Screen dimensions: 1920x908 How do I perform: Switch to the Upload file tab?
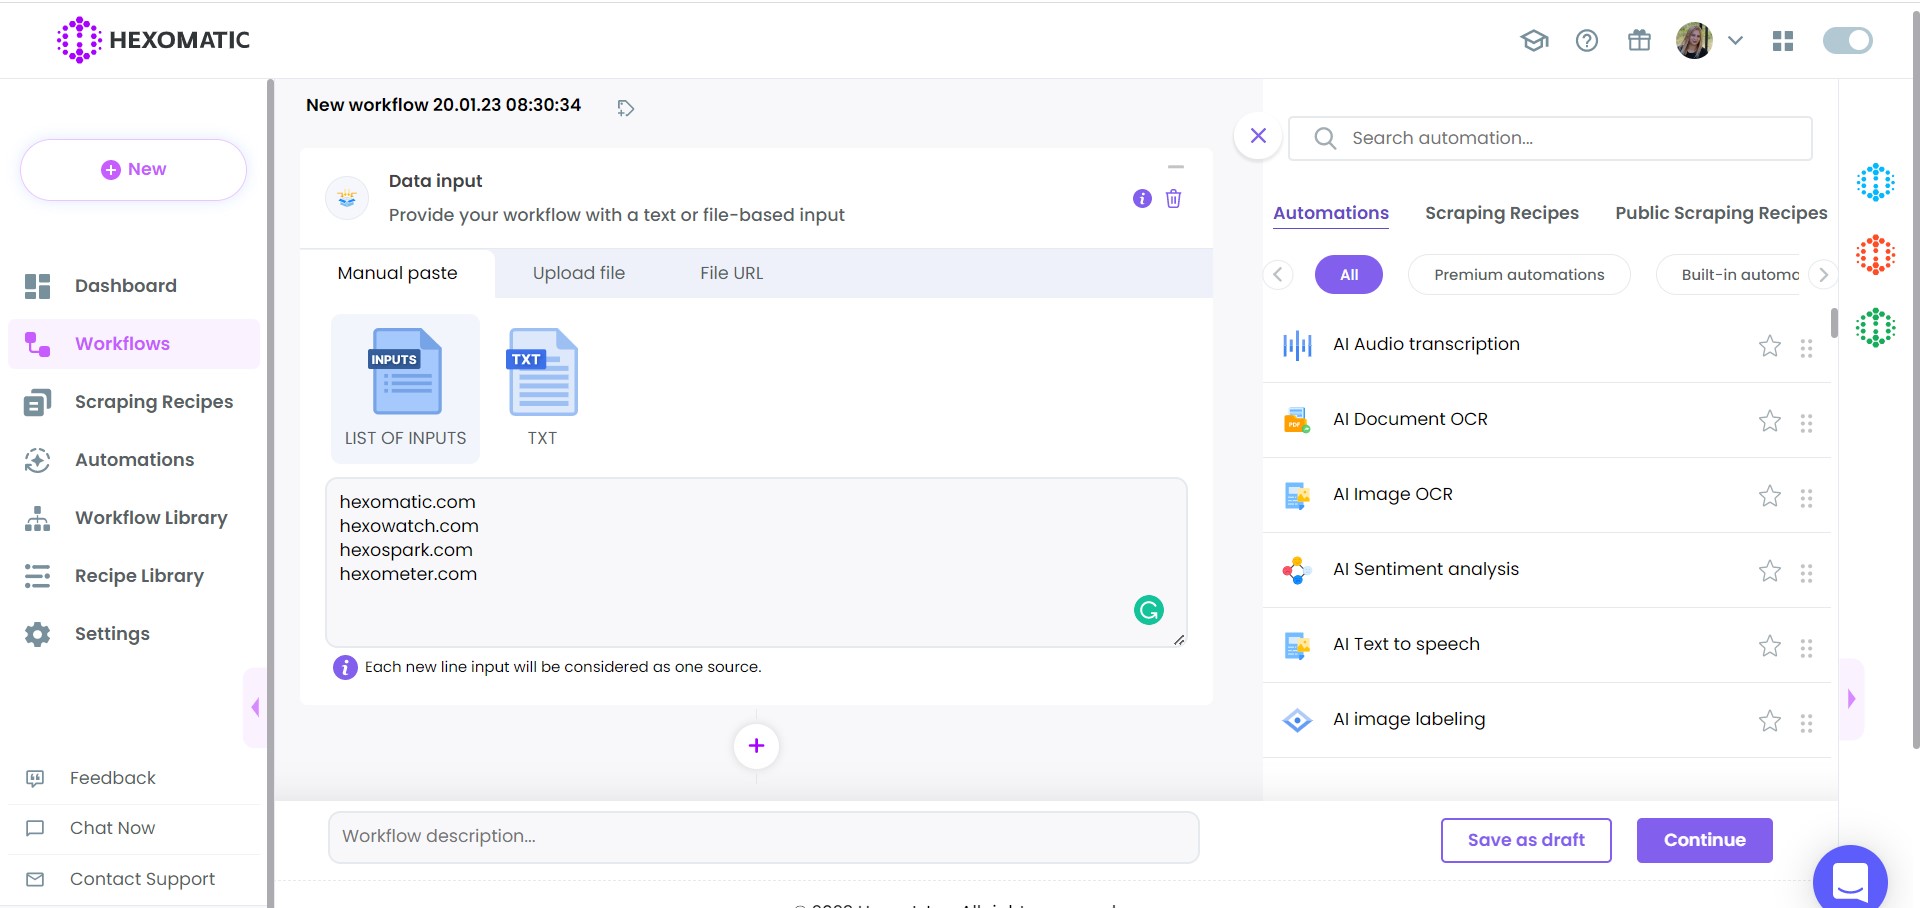[578, 273]
